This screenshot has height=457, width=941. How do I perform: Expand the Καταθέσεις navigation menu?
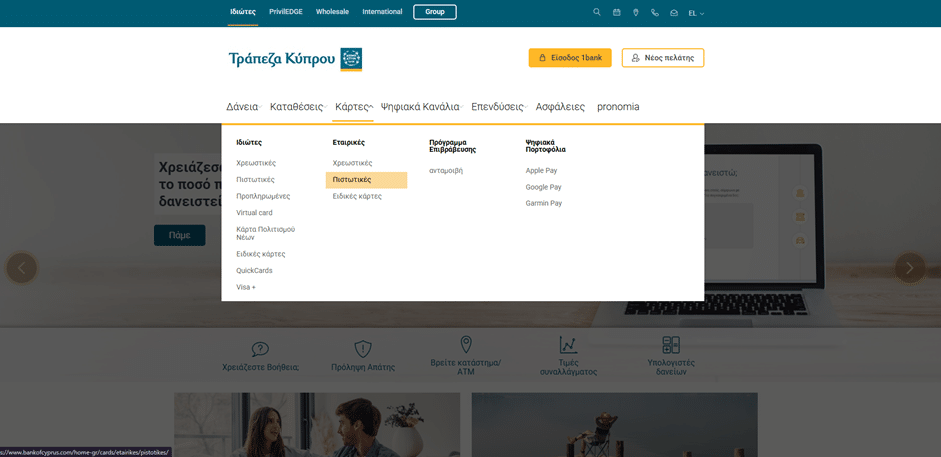click(297, 107)
